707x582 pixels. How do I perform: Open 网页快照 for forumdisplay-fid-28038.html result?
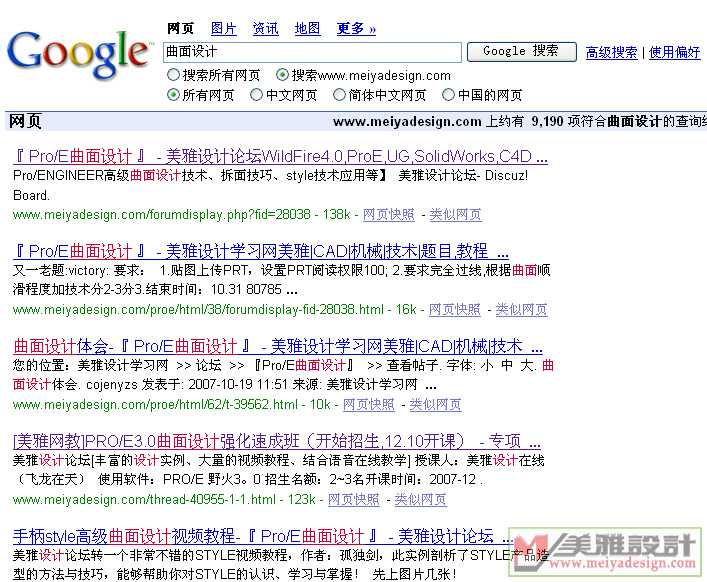(x=455, y=310)
